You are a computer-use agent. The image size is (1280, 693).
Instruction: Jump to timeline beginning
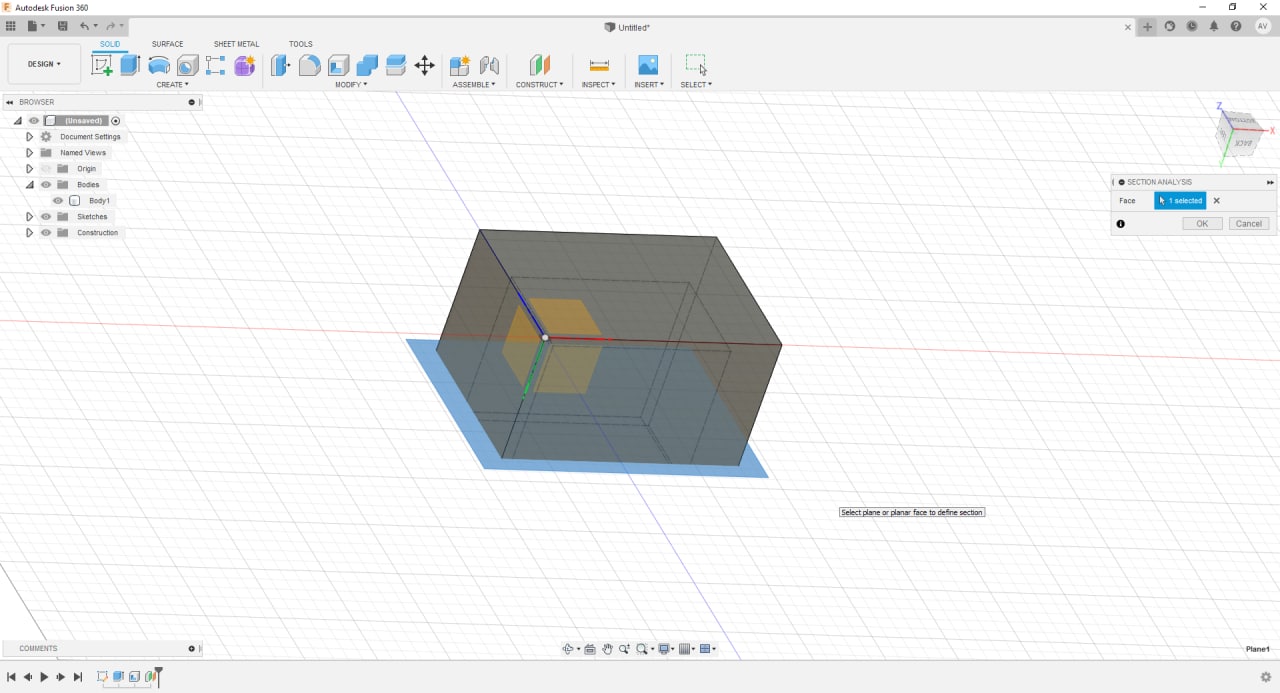pos(11,677)
